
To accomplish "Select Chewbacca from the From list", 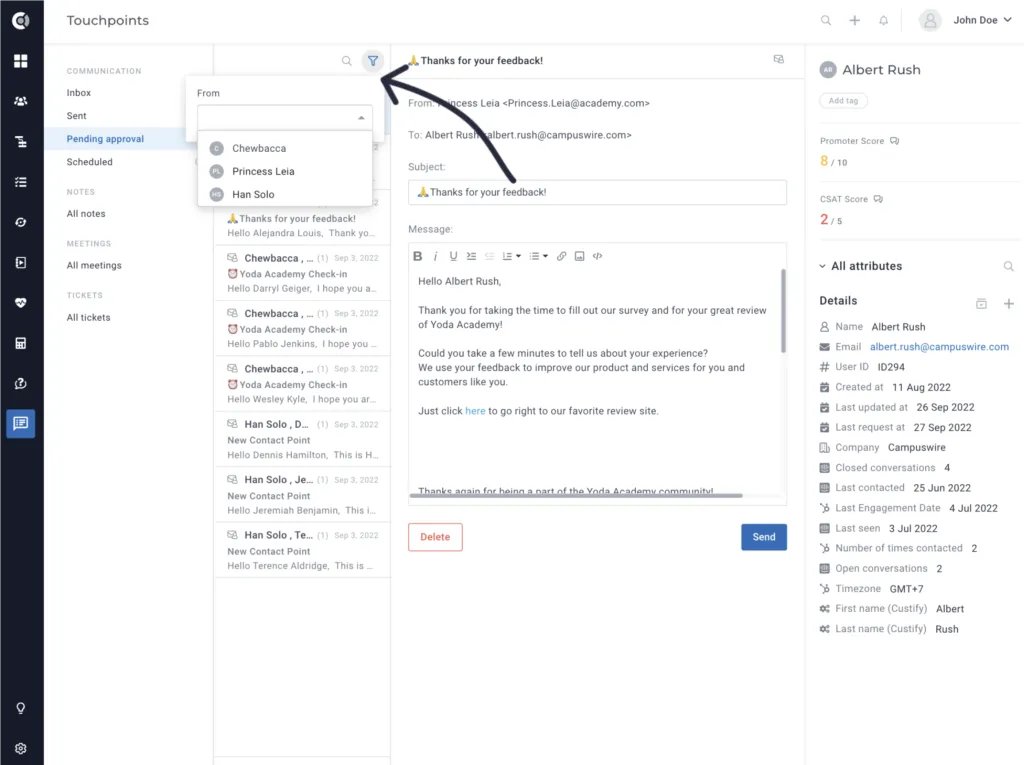I will coord(285,148).
